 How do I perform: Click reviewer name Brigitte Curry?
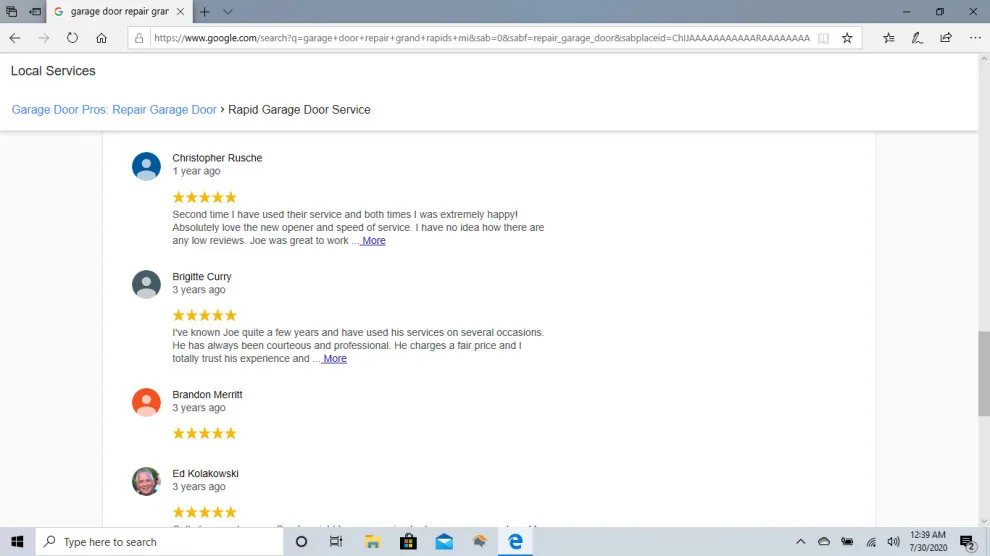[x=202, y=276]
